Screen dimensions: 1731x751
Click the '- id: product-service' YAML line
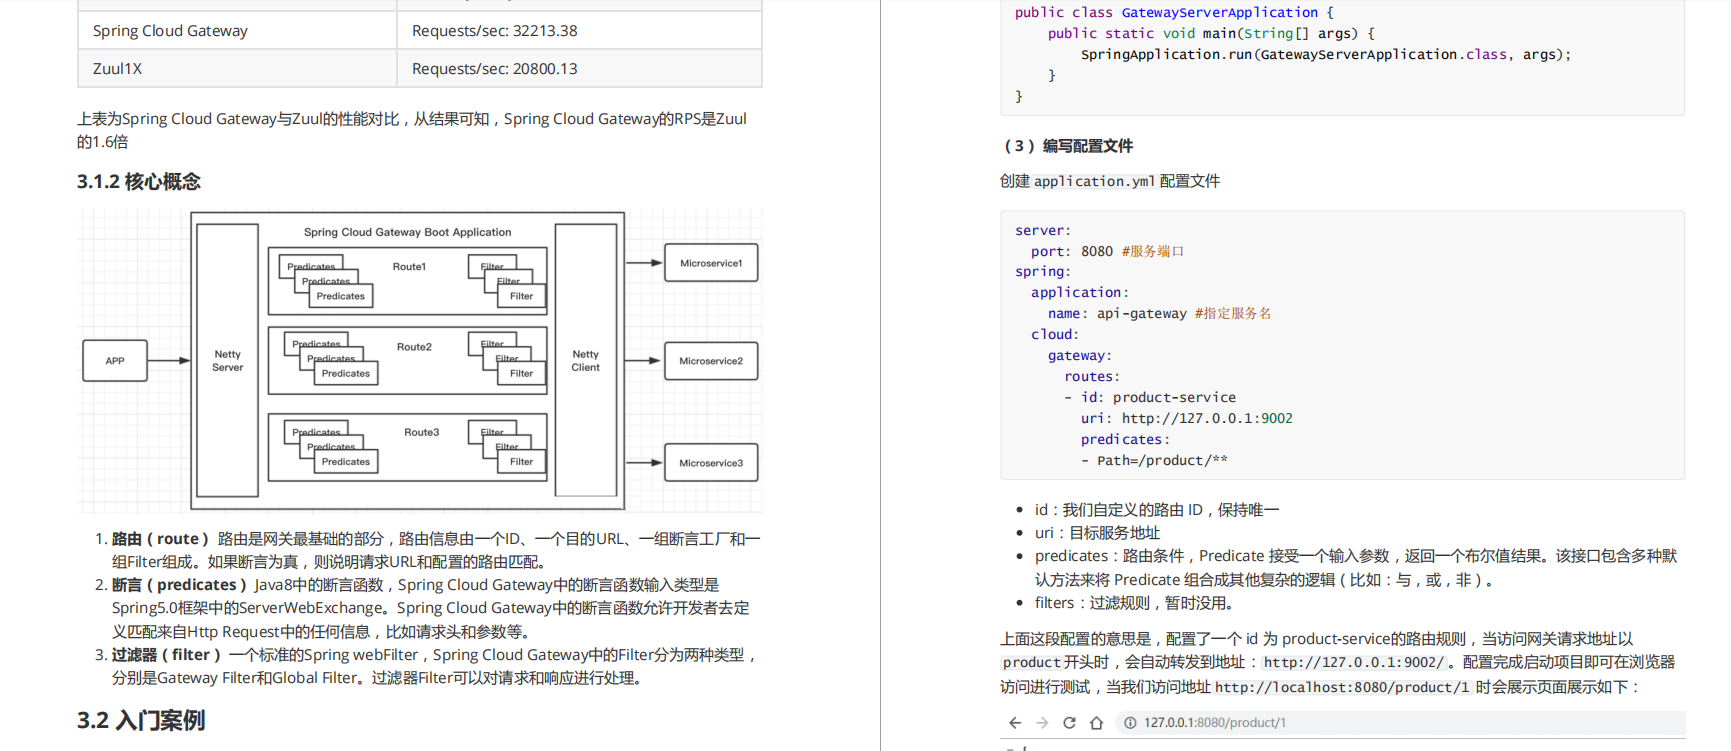(1150, 397)
